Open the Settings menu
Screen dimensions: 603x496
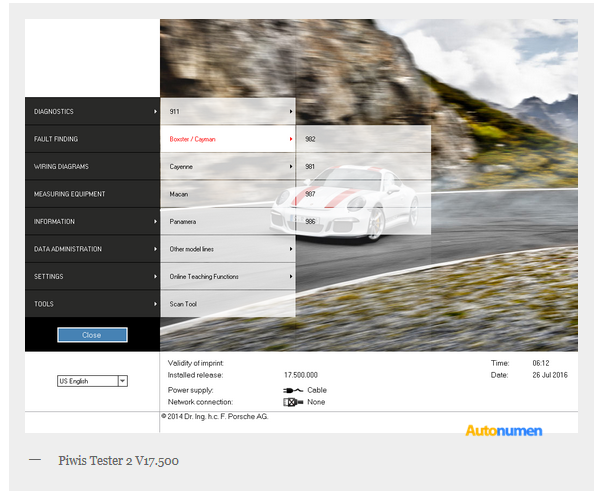click(92, 276)
